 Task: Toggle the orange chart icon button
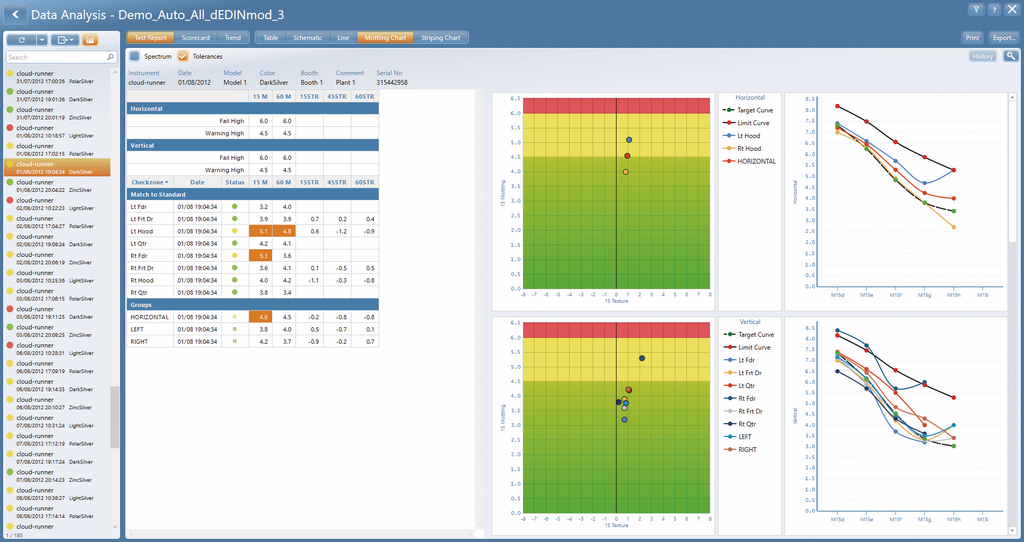pyautogui.click(x=90, y=40)
